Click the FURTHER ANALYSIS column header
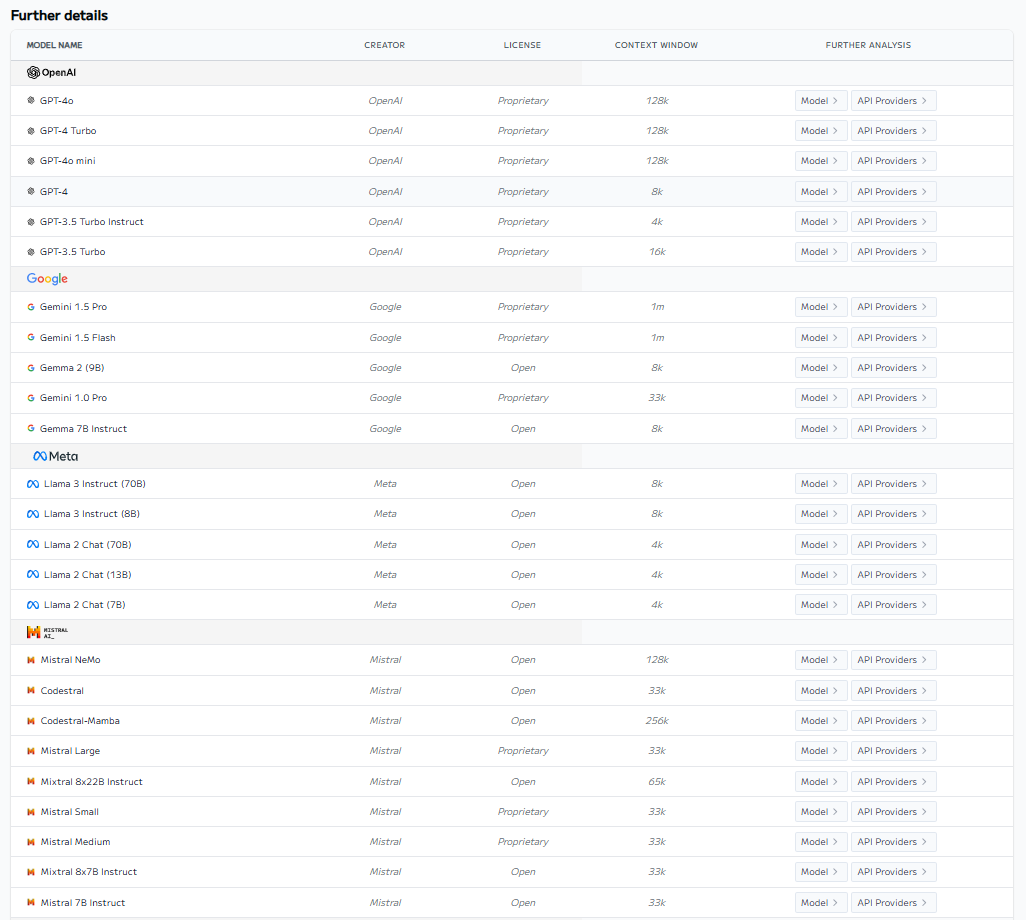This screenshot has width=1026, height=920. tap(868, 45)
